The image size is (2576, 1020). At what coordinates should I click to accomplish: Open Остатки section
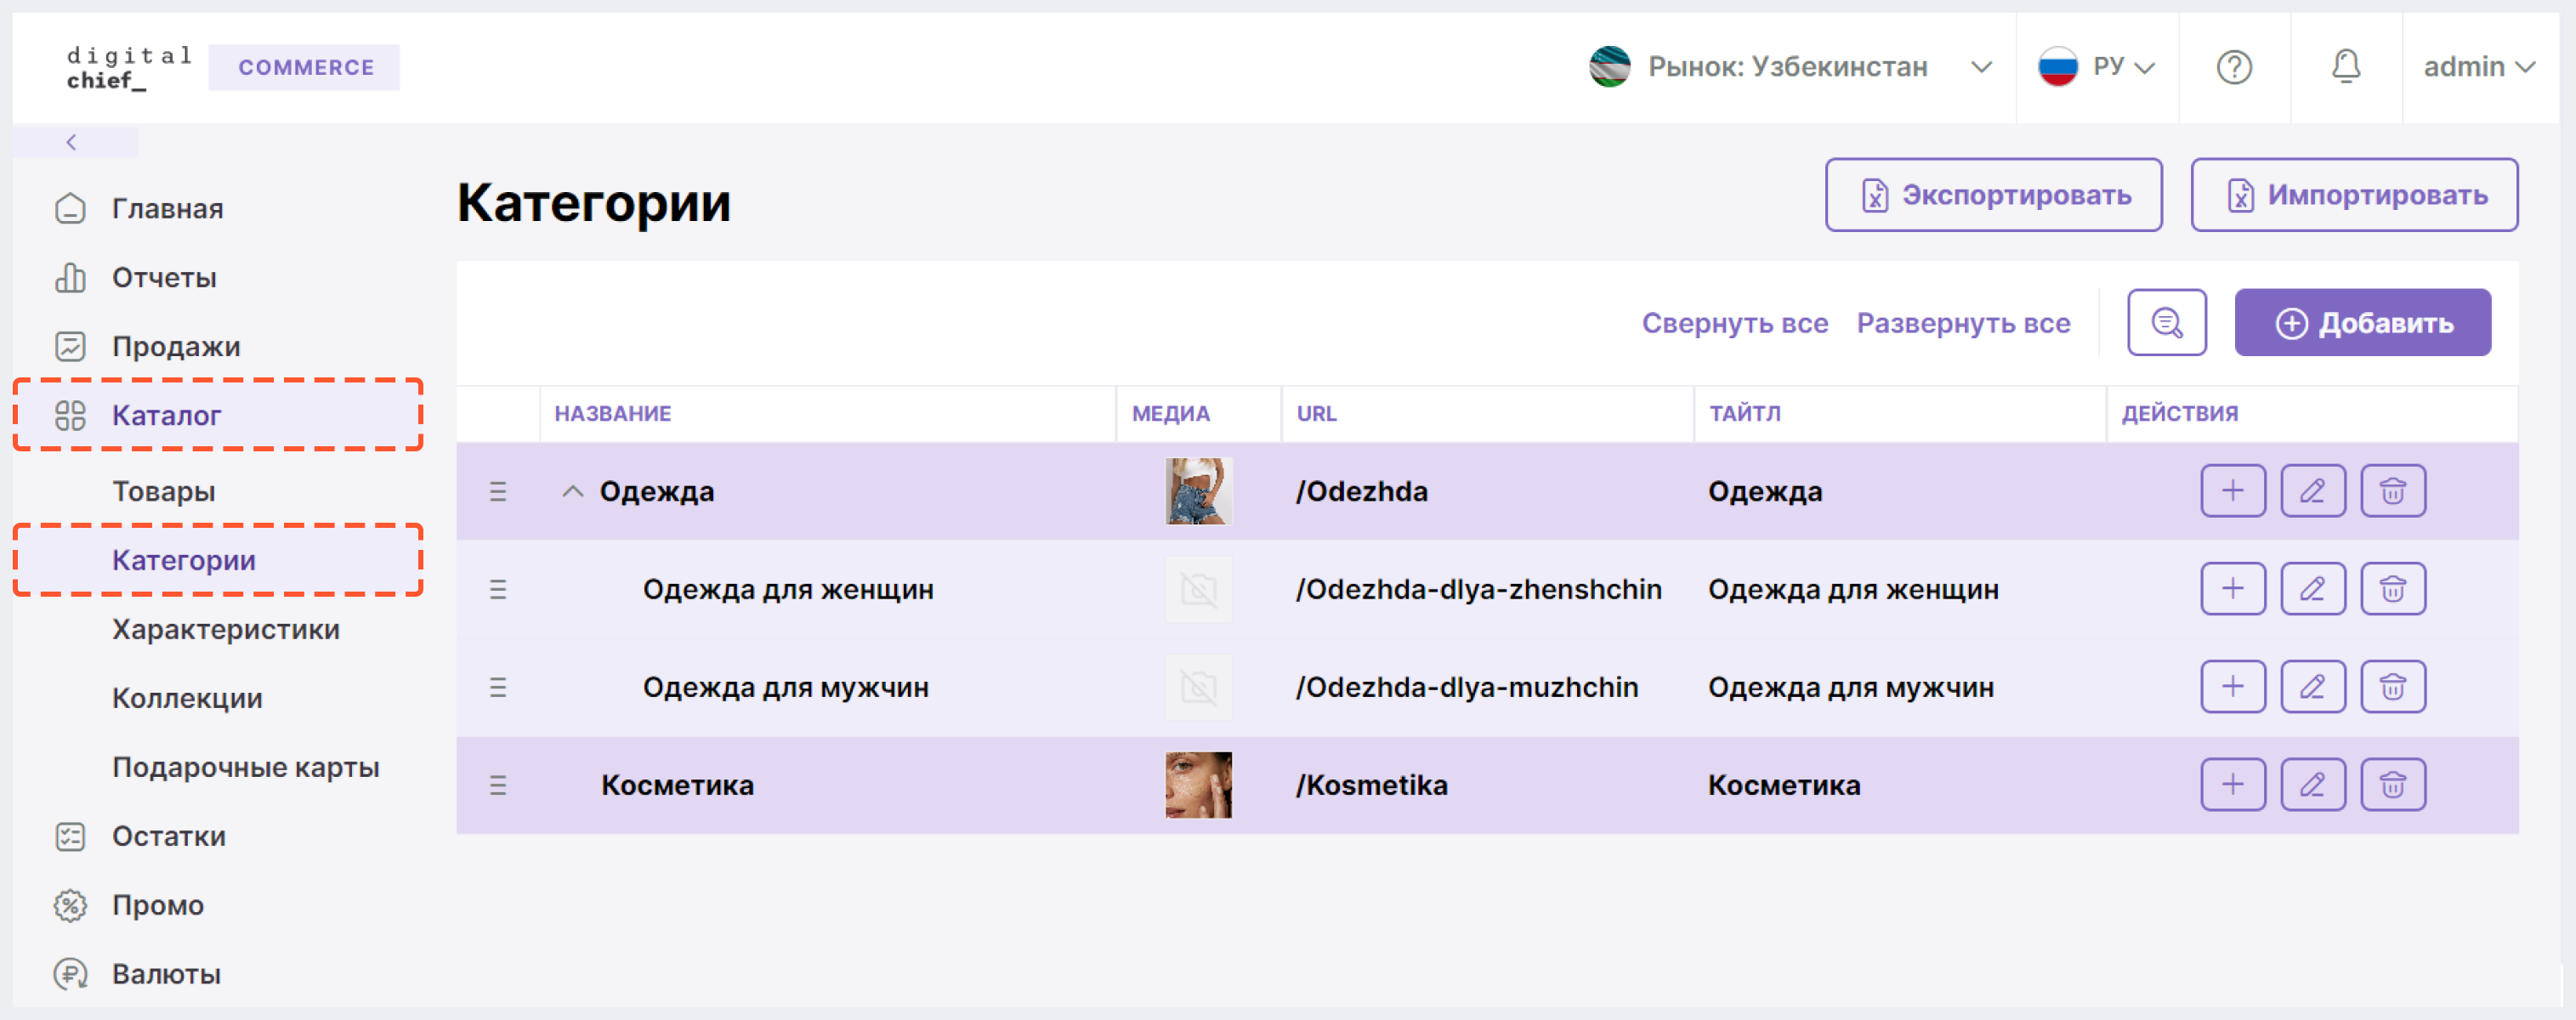[168, 836]
